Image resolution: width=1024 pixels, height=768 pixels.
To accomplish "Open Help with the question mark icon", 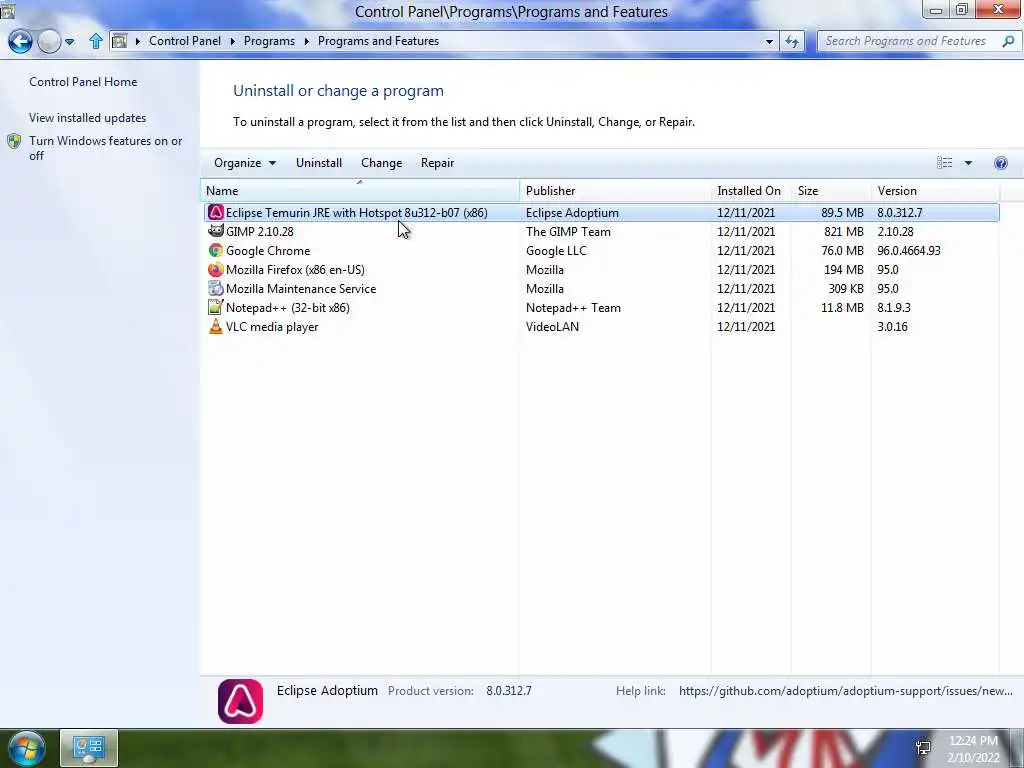I will pyautogui.click(x=1000, y=163).
